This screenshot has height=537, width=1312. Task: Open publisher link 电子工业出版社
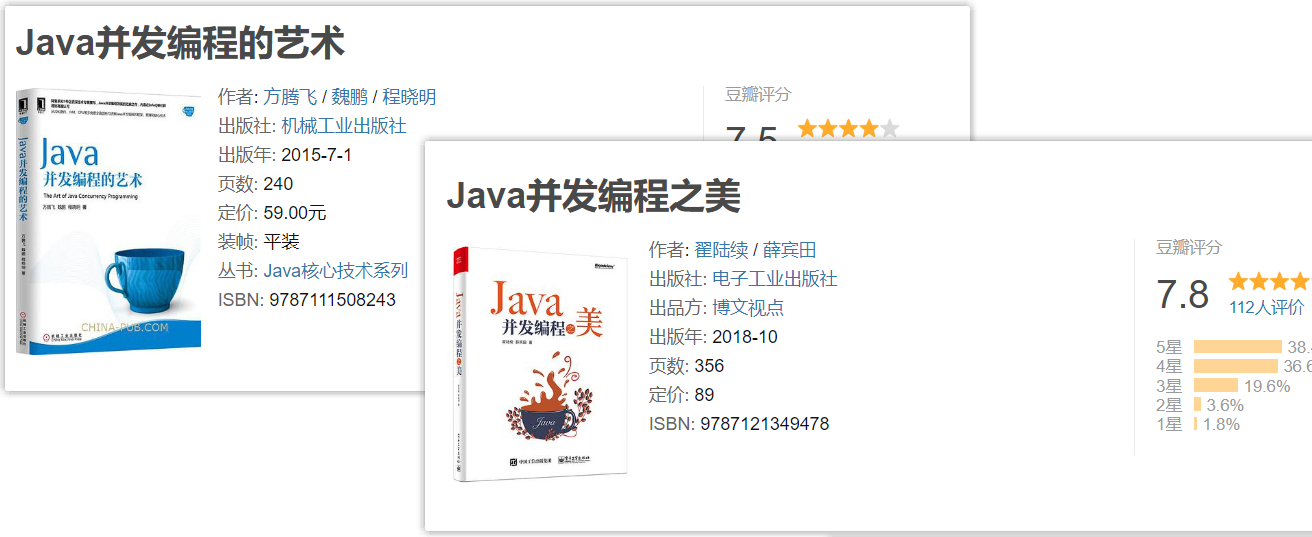(775, 279)
